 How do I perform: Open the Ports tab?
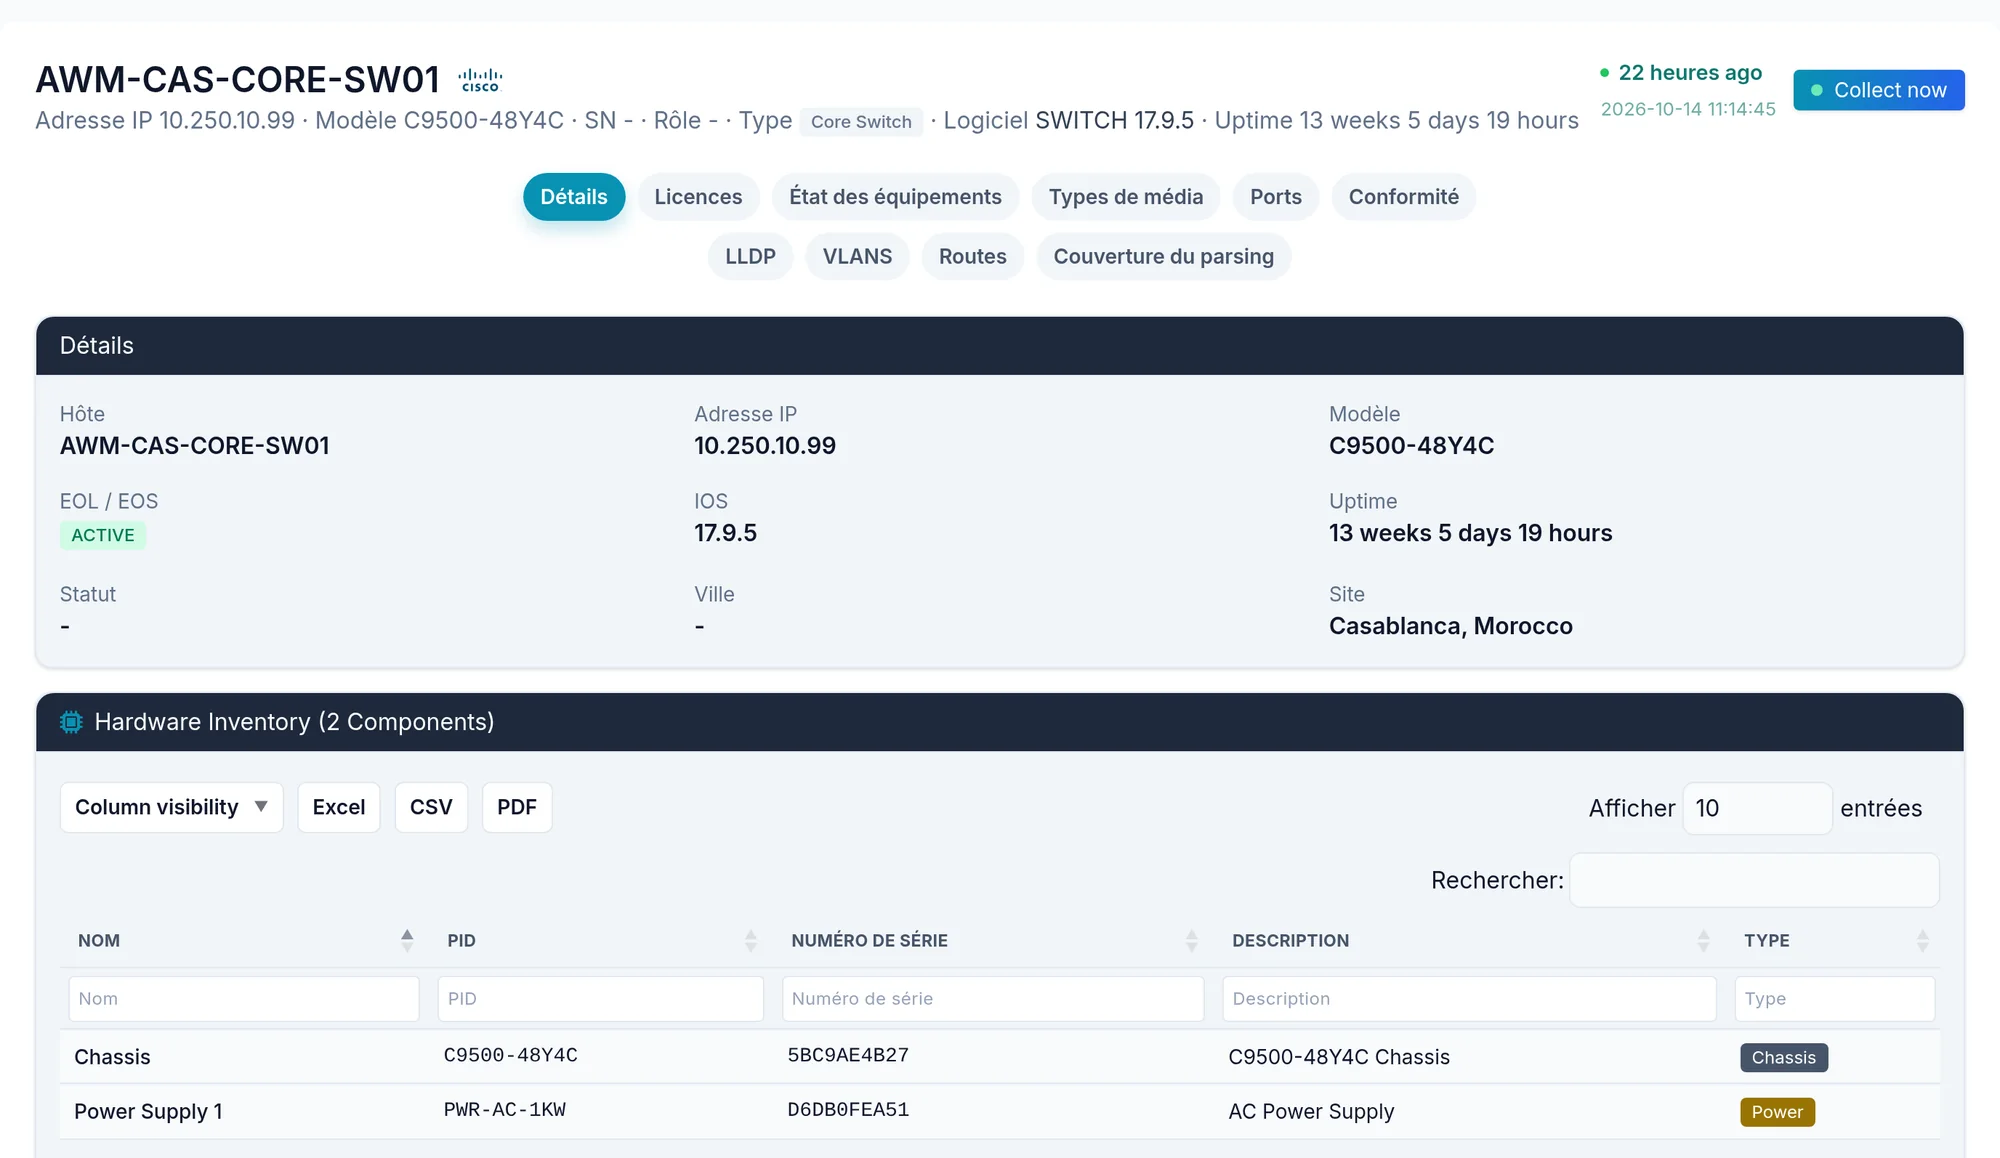click(1276, 197)
